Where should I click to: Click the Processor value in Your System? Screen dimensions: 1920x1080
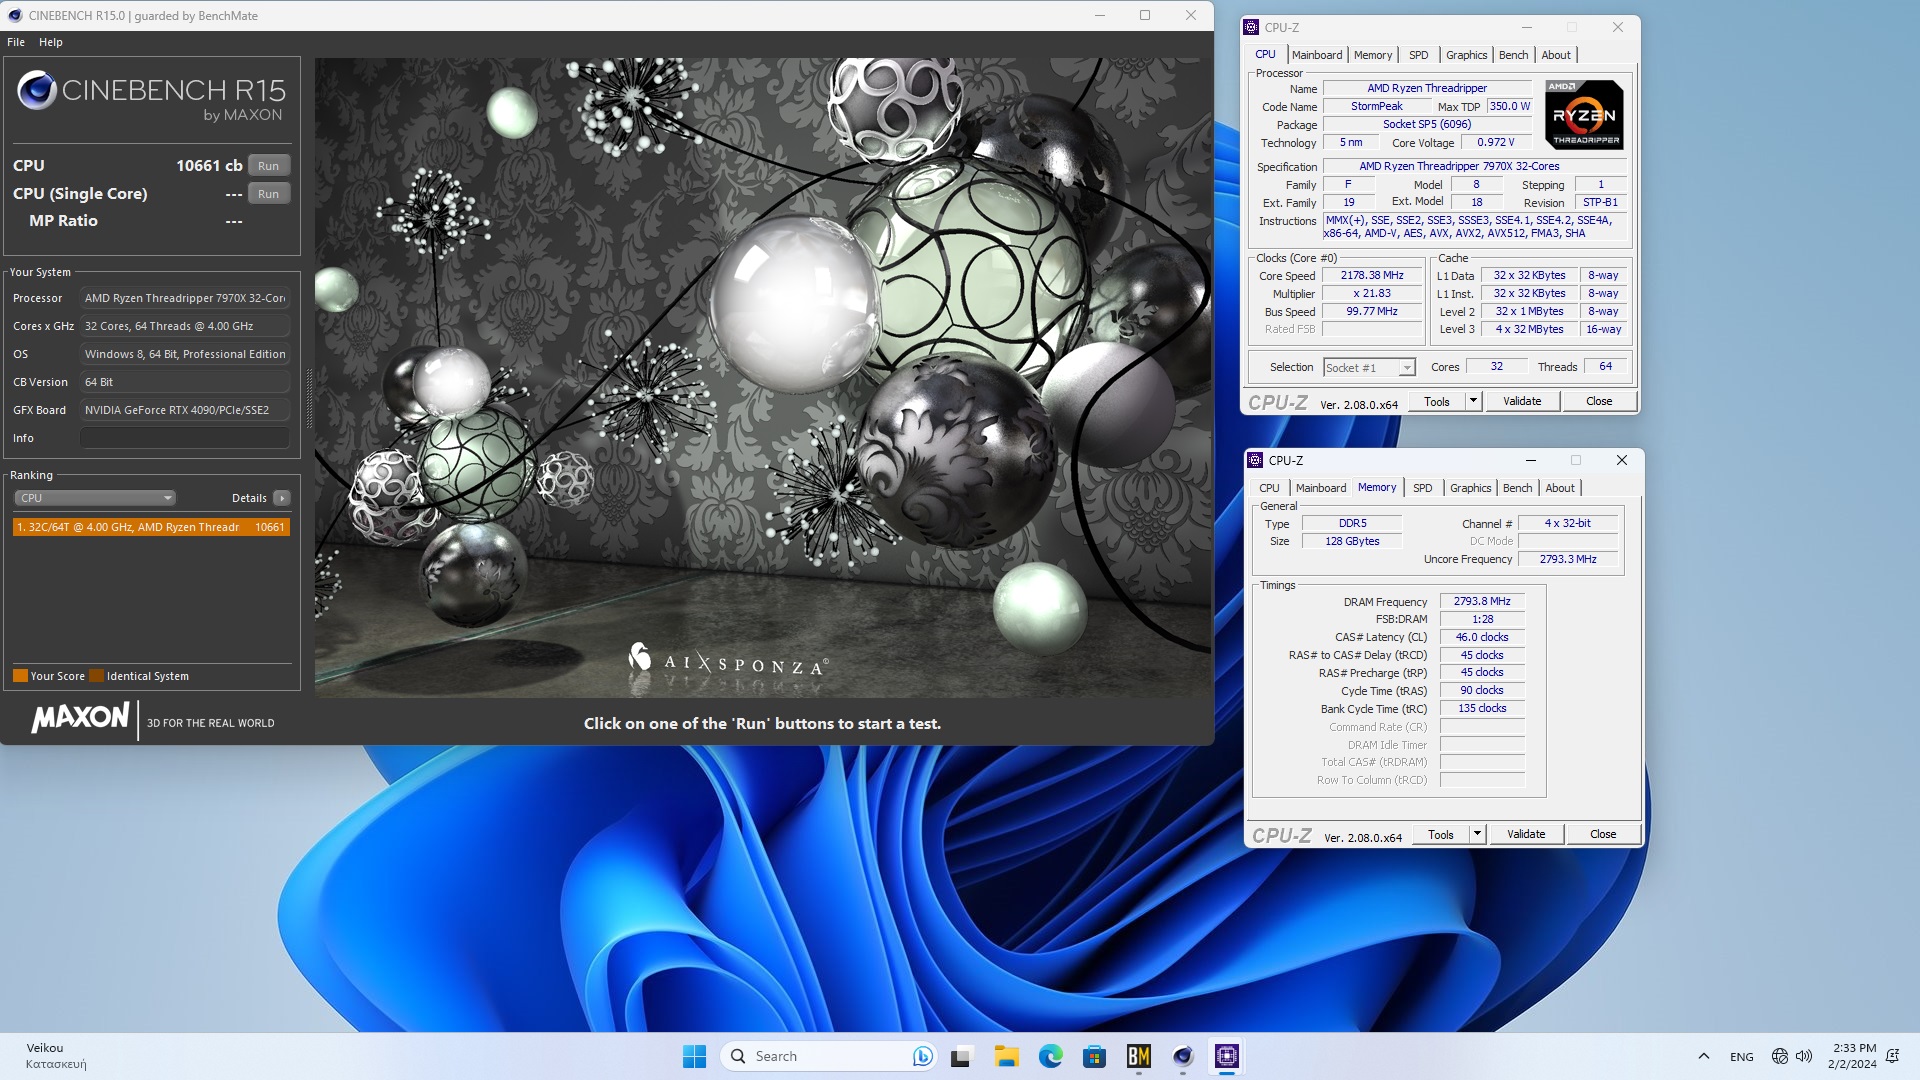pyautogui.click(x=185, y=298)
